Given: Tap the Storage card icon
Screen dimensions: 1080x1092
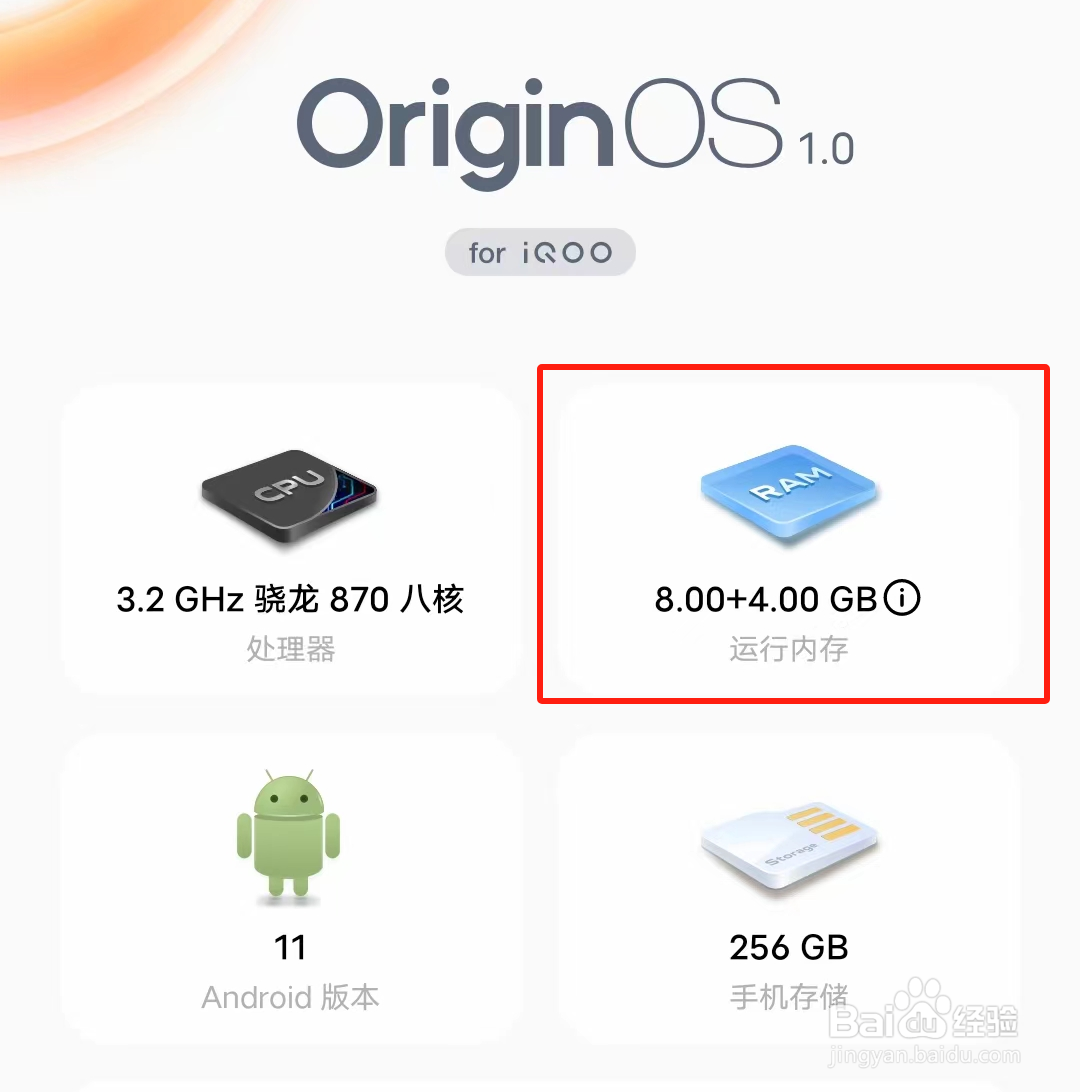Looking at the screenshot, I should tap(789, 845).
